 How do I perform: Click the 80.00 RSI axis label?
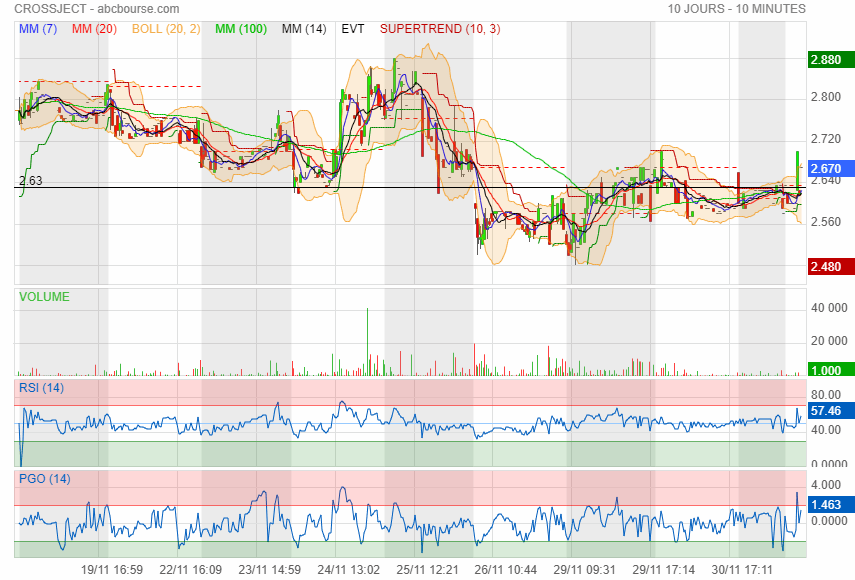pyautogui.click(x=826, y=395)
